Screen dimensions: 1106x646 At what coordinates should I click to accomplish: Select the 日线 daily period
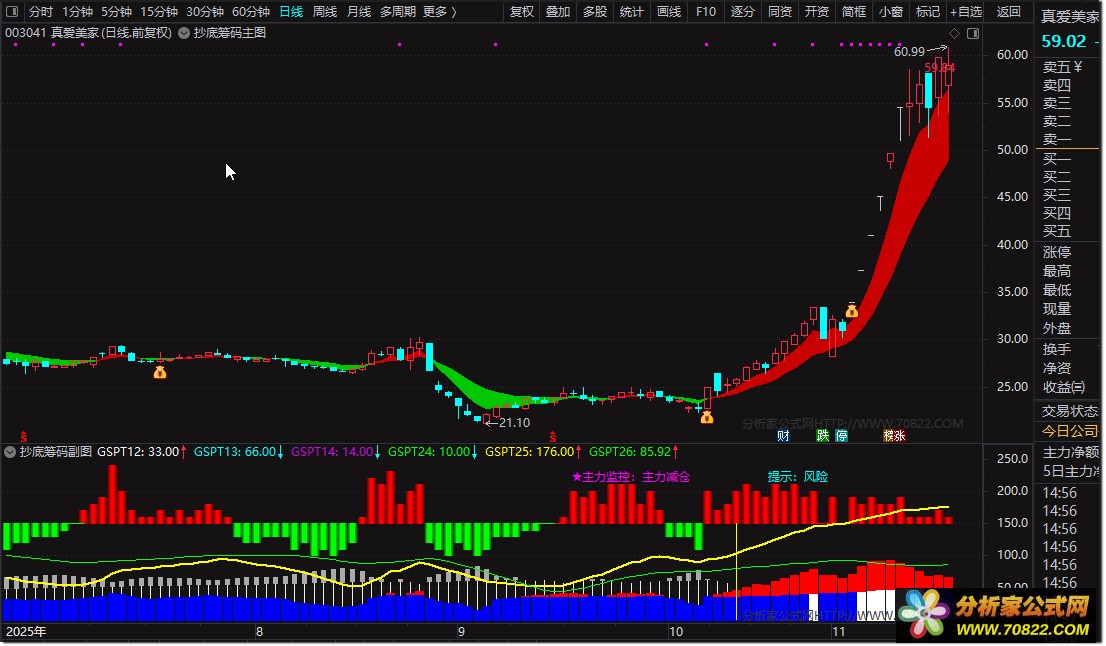point(291,12)
